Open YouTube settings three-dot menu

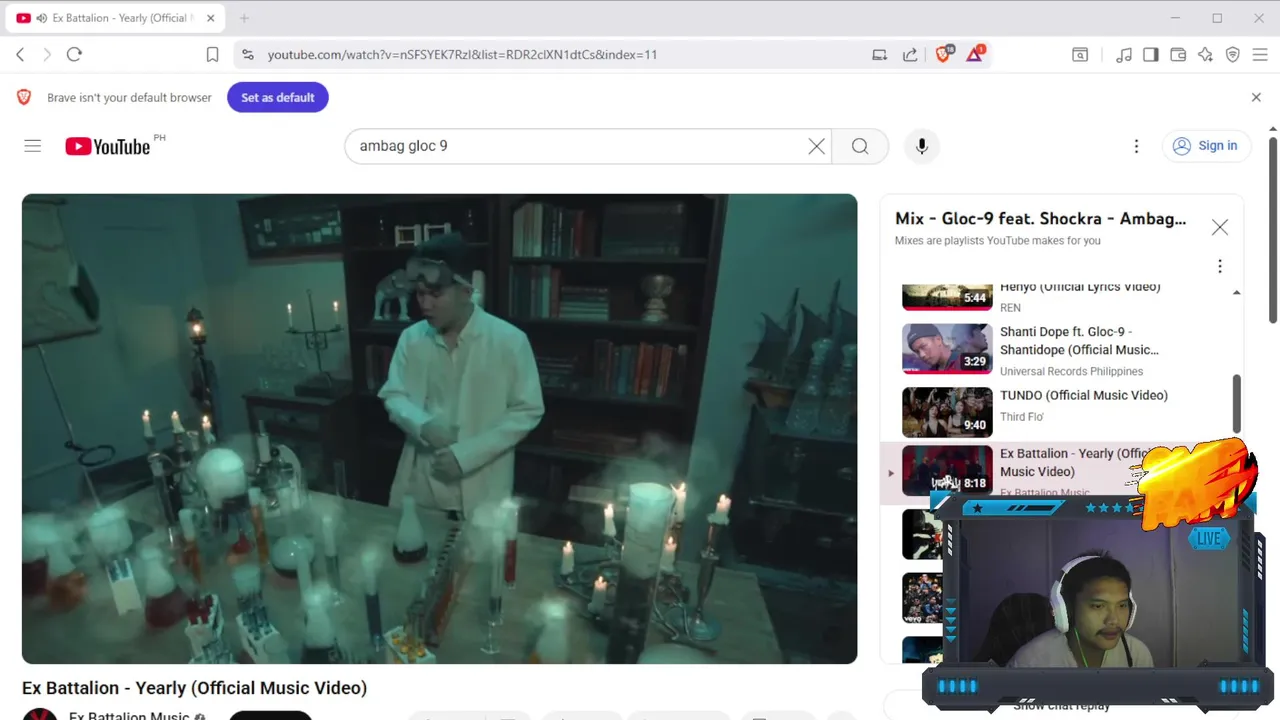coord(1136,146)
